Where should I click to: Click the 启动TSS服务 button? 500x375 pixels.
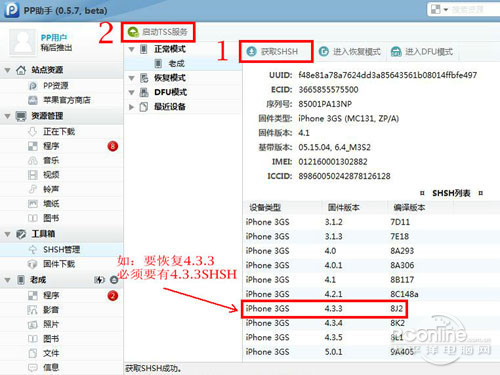click(x=158, y=32)
